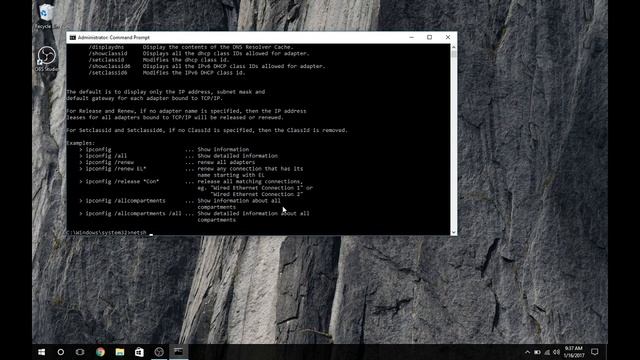Select the Command Prompt taskbar button
640x360 pixels.
coord(179,352)
